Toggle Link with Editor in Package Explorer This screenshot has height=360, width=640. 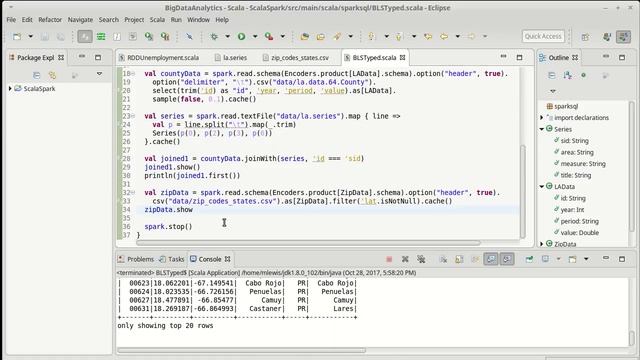52,75
